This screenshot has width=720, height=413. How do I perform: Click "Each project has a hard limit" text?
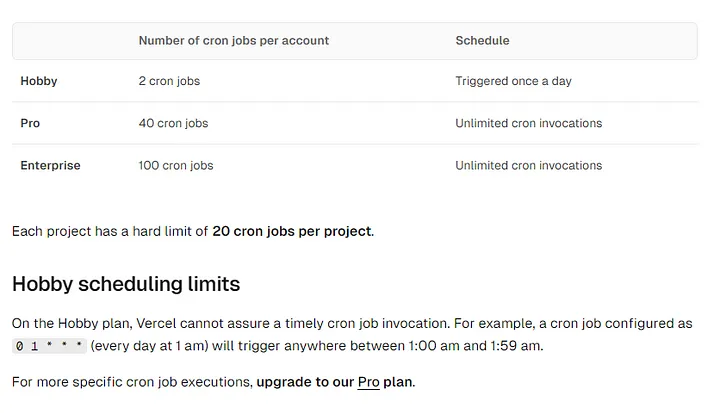(110, 231)
